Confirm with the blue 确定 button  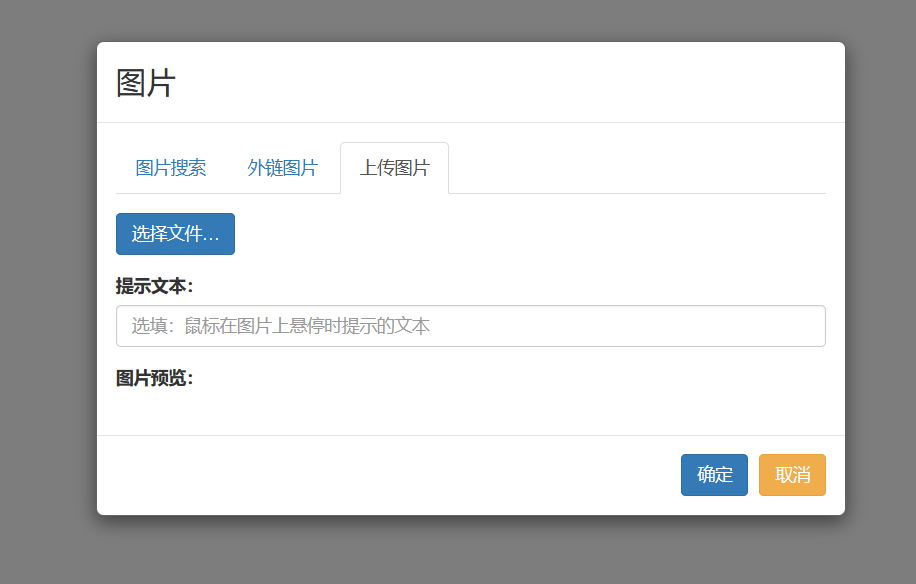[714, 475]
